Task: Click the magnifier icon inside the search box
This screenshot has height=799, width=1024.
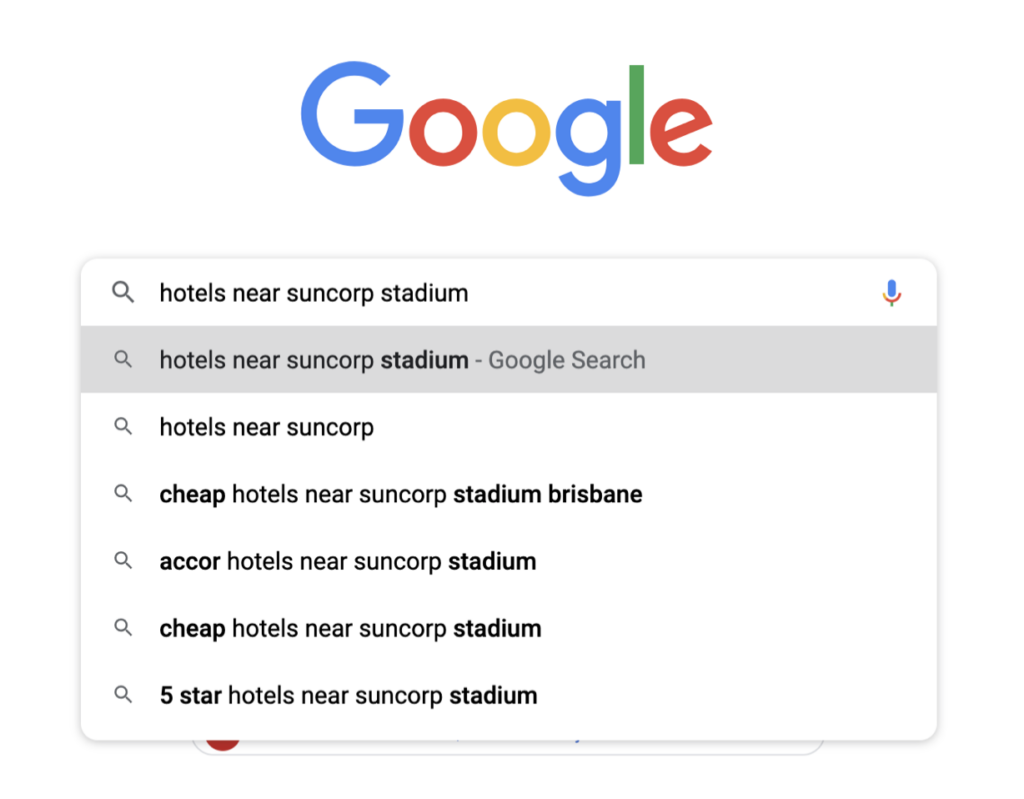Action: (x=123, y=293)
